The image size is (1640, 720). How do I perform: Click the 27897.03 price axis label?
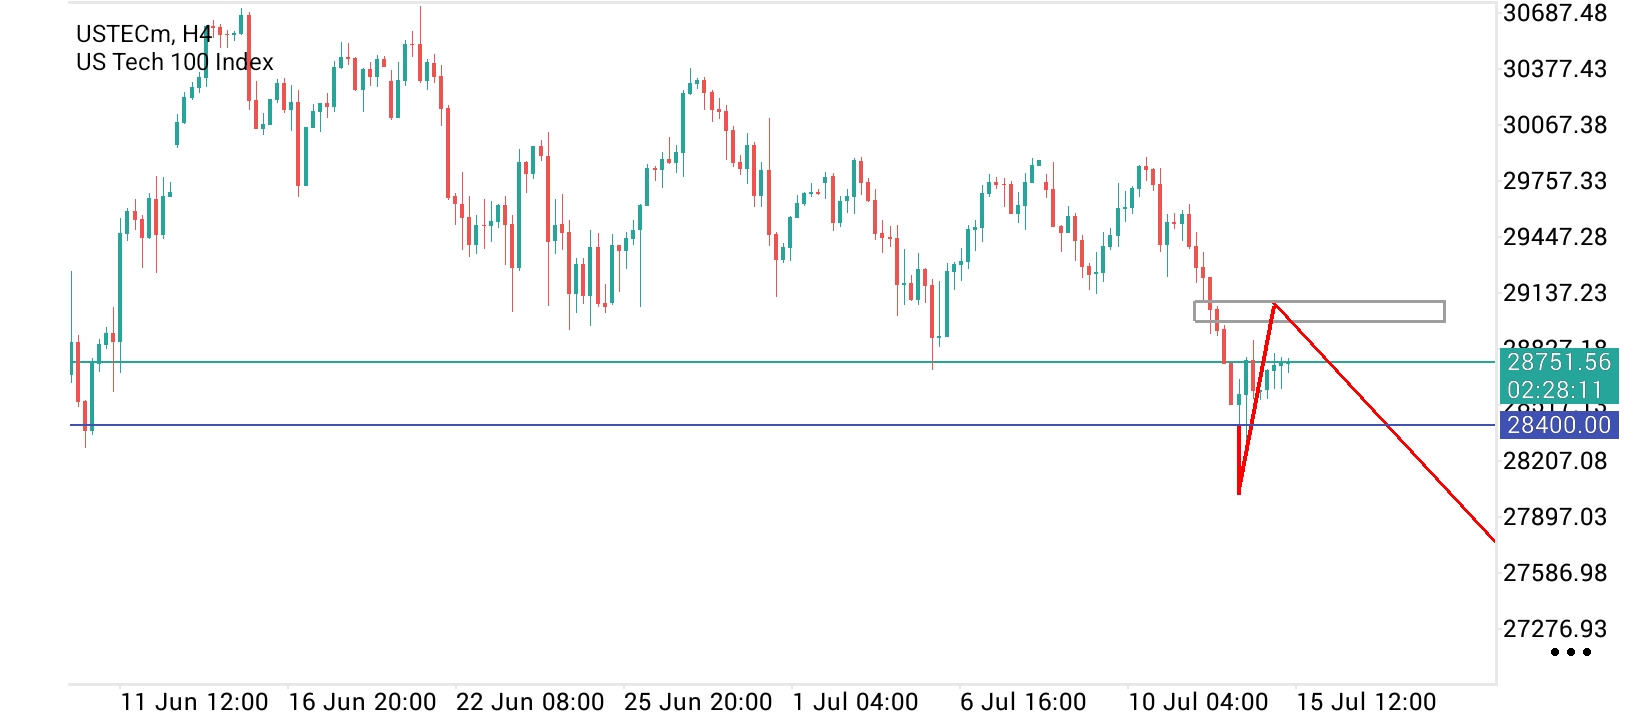[x=1555, y=517]
